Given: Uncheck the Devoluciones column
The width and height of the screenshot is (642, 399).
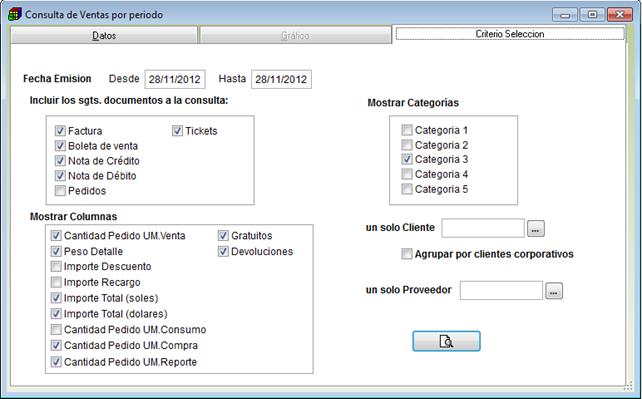Looking at the screenshot, I should point(223,251).
